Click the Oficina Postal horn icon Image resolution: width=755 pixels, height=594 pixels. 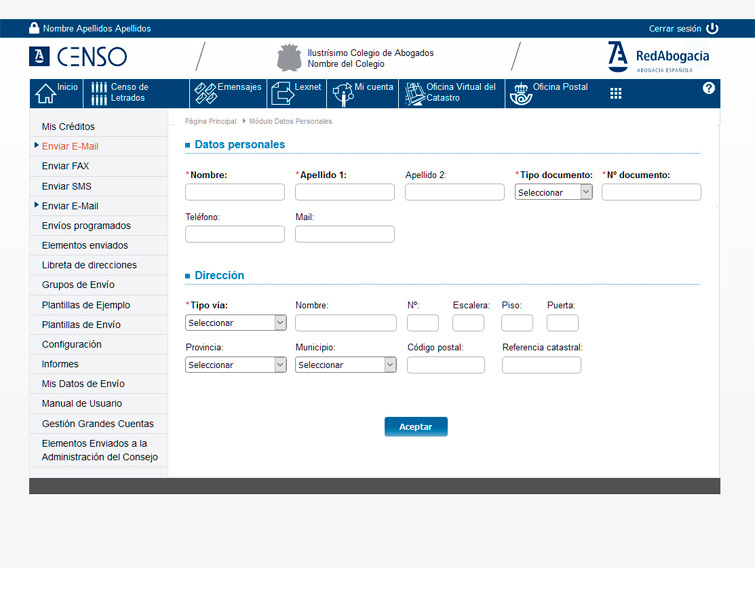pos(521,94)
